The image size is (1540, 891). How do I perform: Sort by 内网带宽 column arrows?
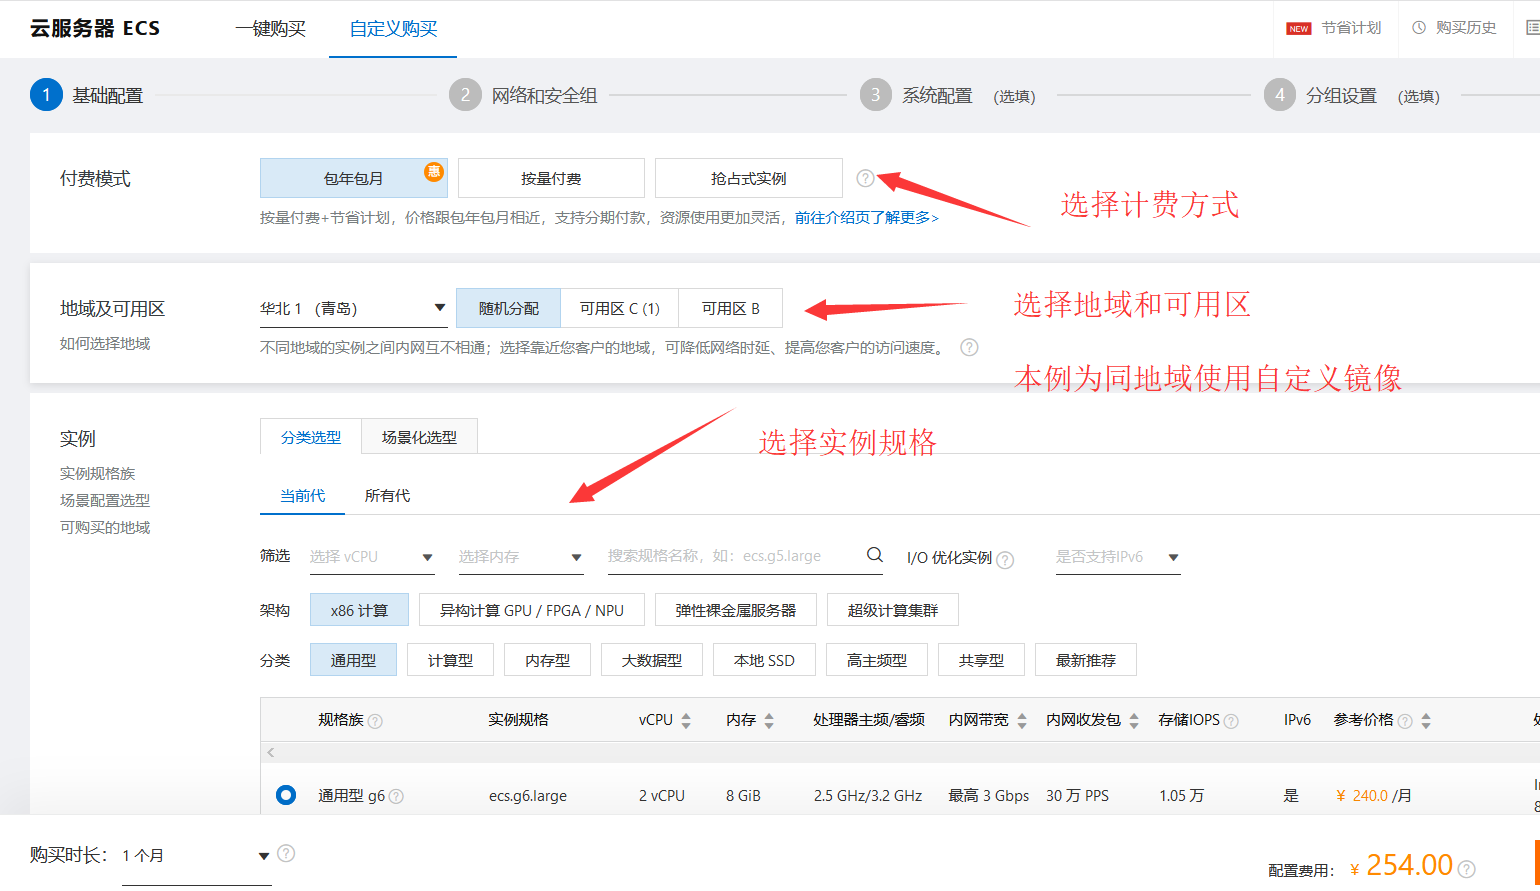1022,720
